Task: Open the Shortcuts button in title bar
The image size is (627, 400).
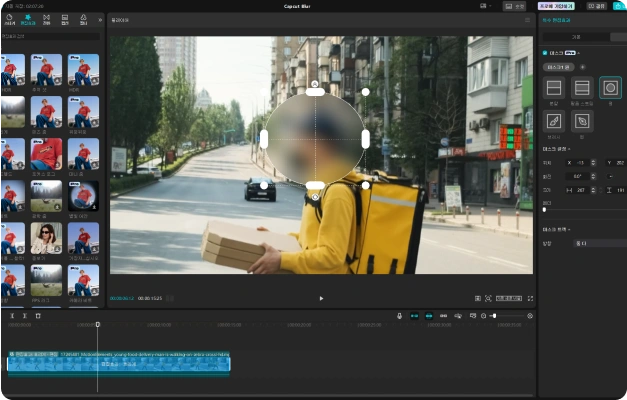Action: [514, 6]
